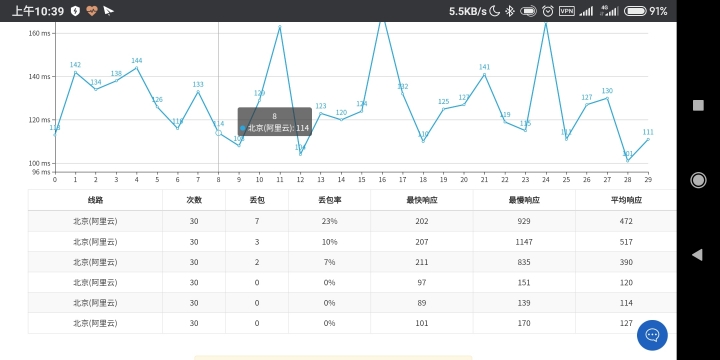Click the chart data point labeled 123
Screen dimensions: 720x360
coord(321,113)
